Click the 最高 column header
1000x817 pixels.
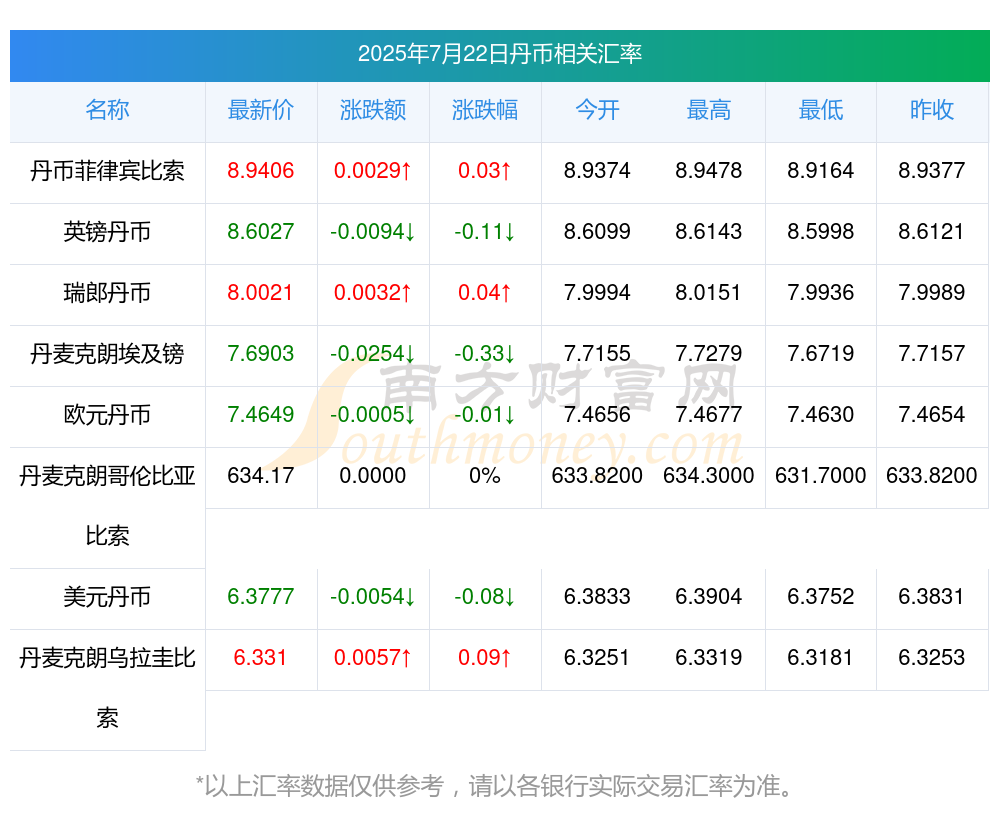709,110
